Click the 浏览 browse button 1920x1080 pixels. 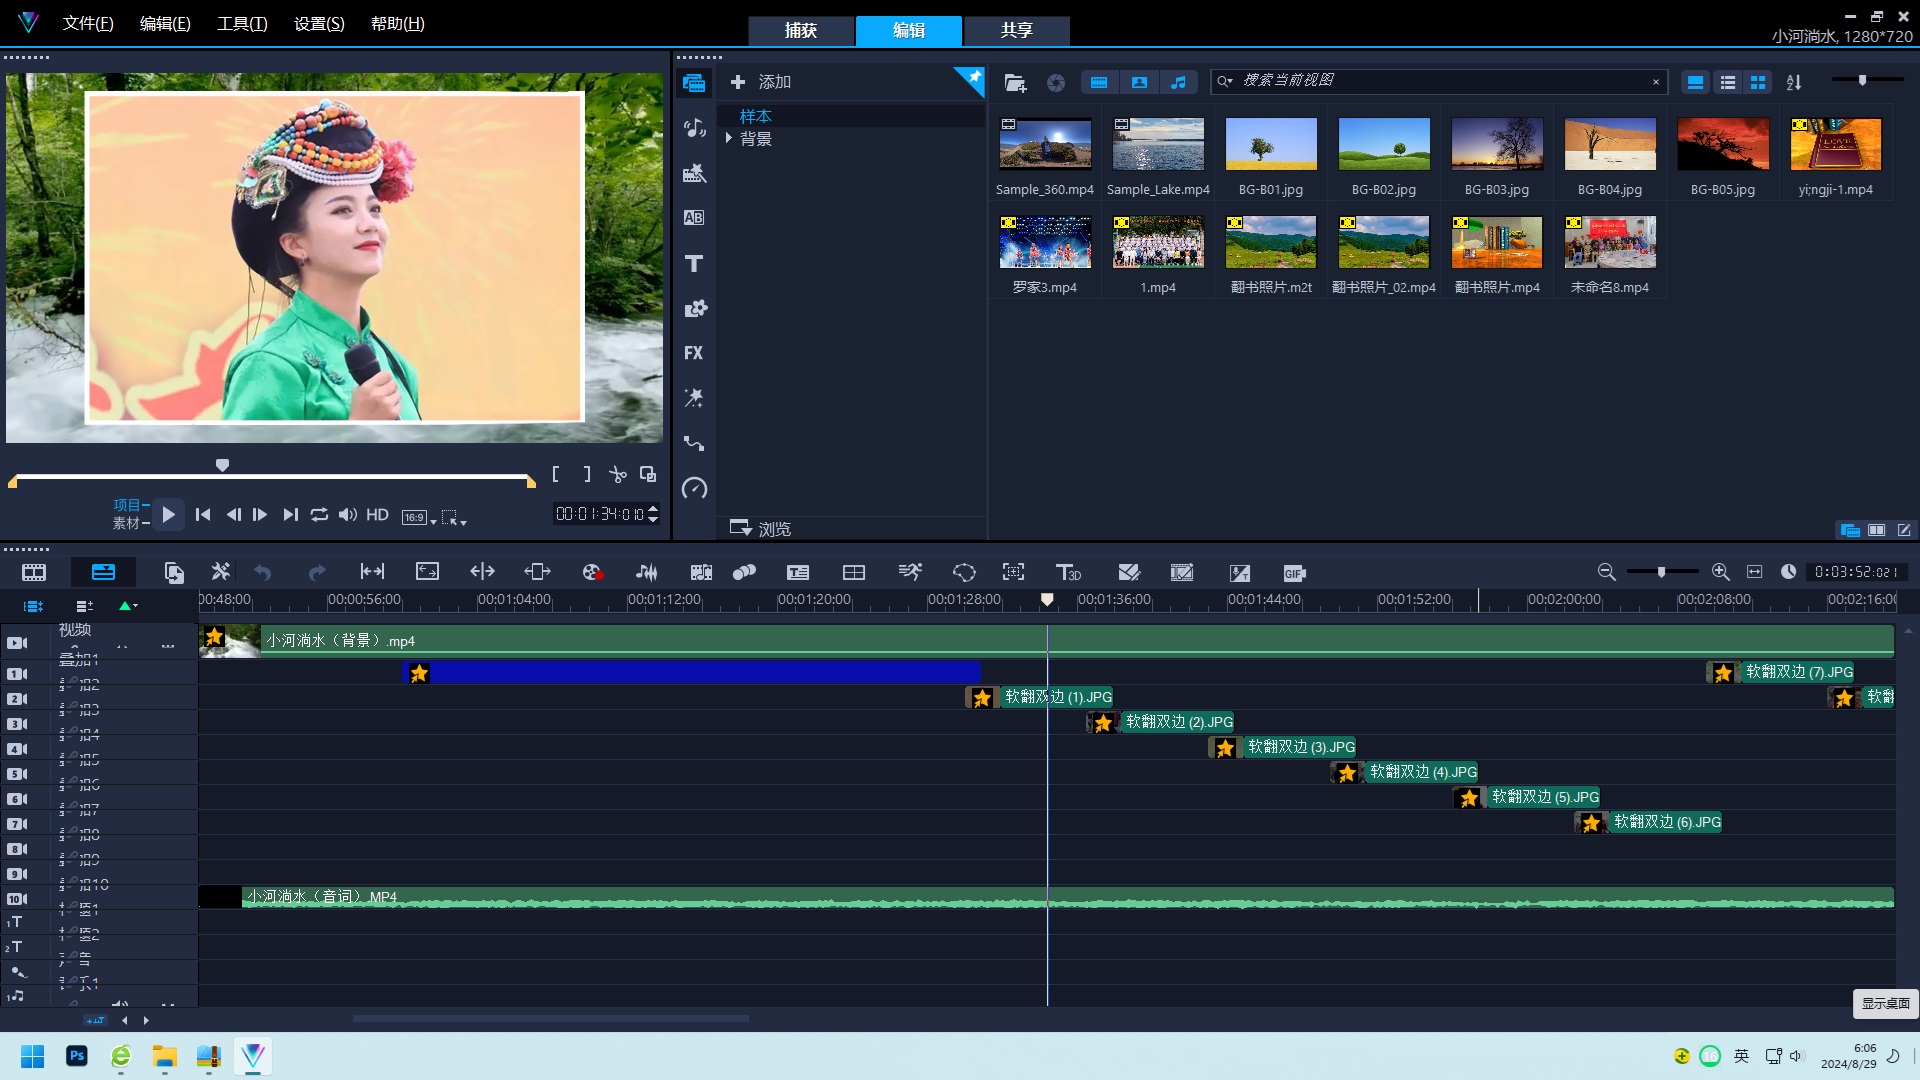pyautogui.click(x=761, y=528)
